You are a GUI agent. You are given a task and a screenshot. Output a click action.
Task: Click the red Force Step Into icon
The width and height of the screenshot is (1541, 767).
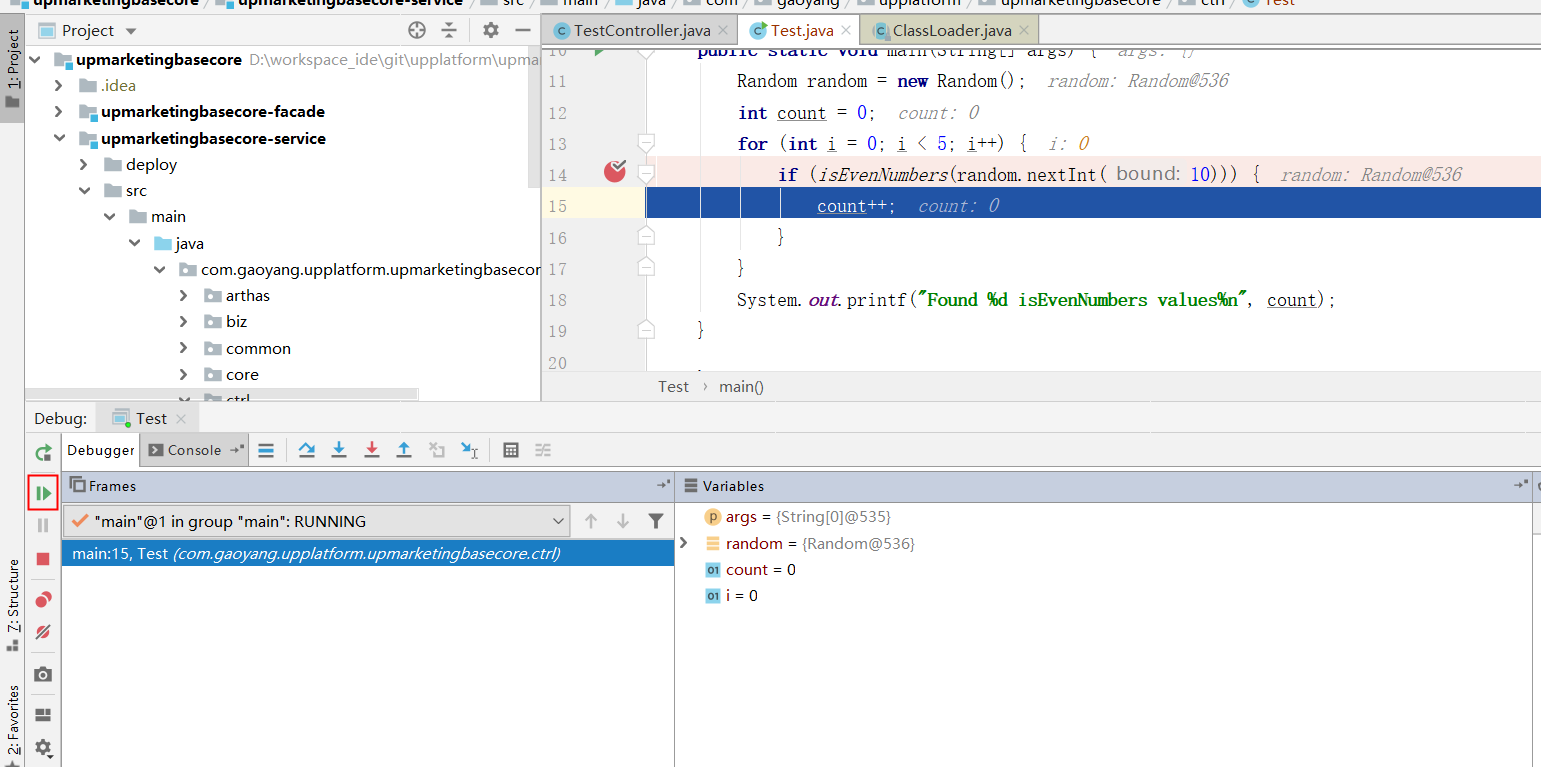coord(372,450)
